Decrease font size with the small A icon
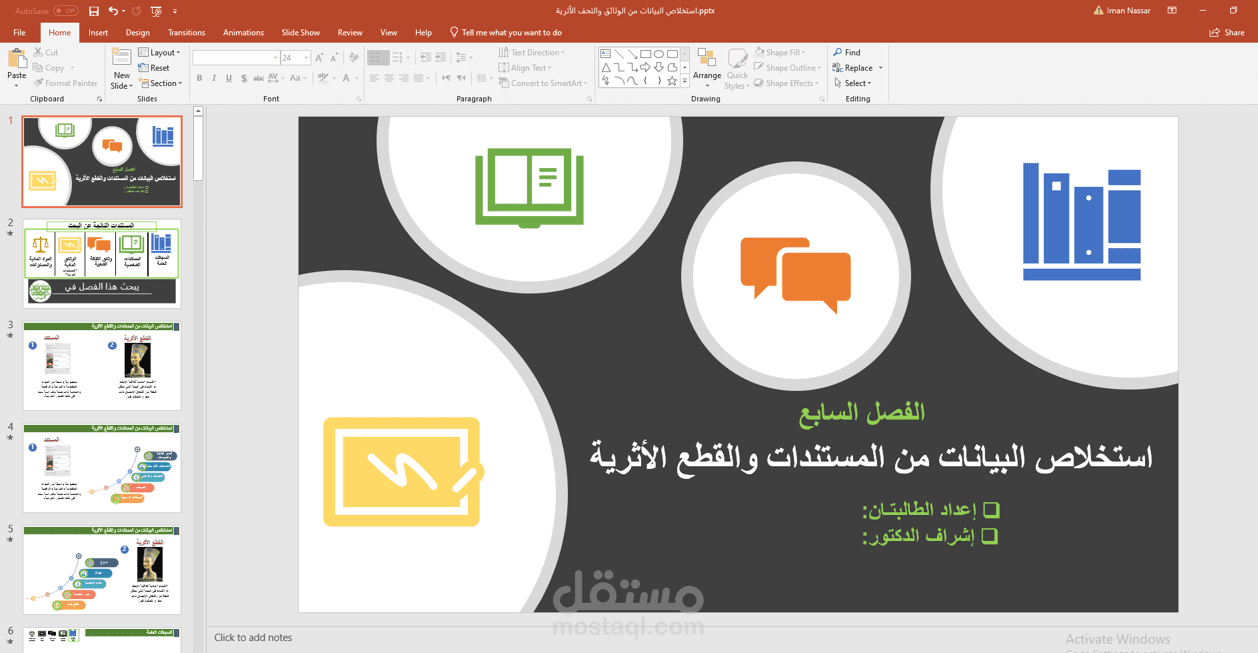Screen dimensions: 1258x653 tap(334, 58)
